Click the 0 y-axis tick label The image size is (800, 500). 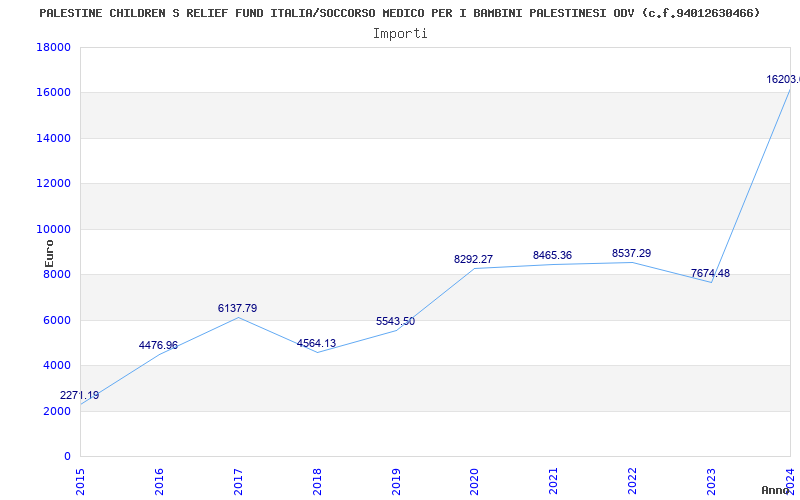[67, 457]
